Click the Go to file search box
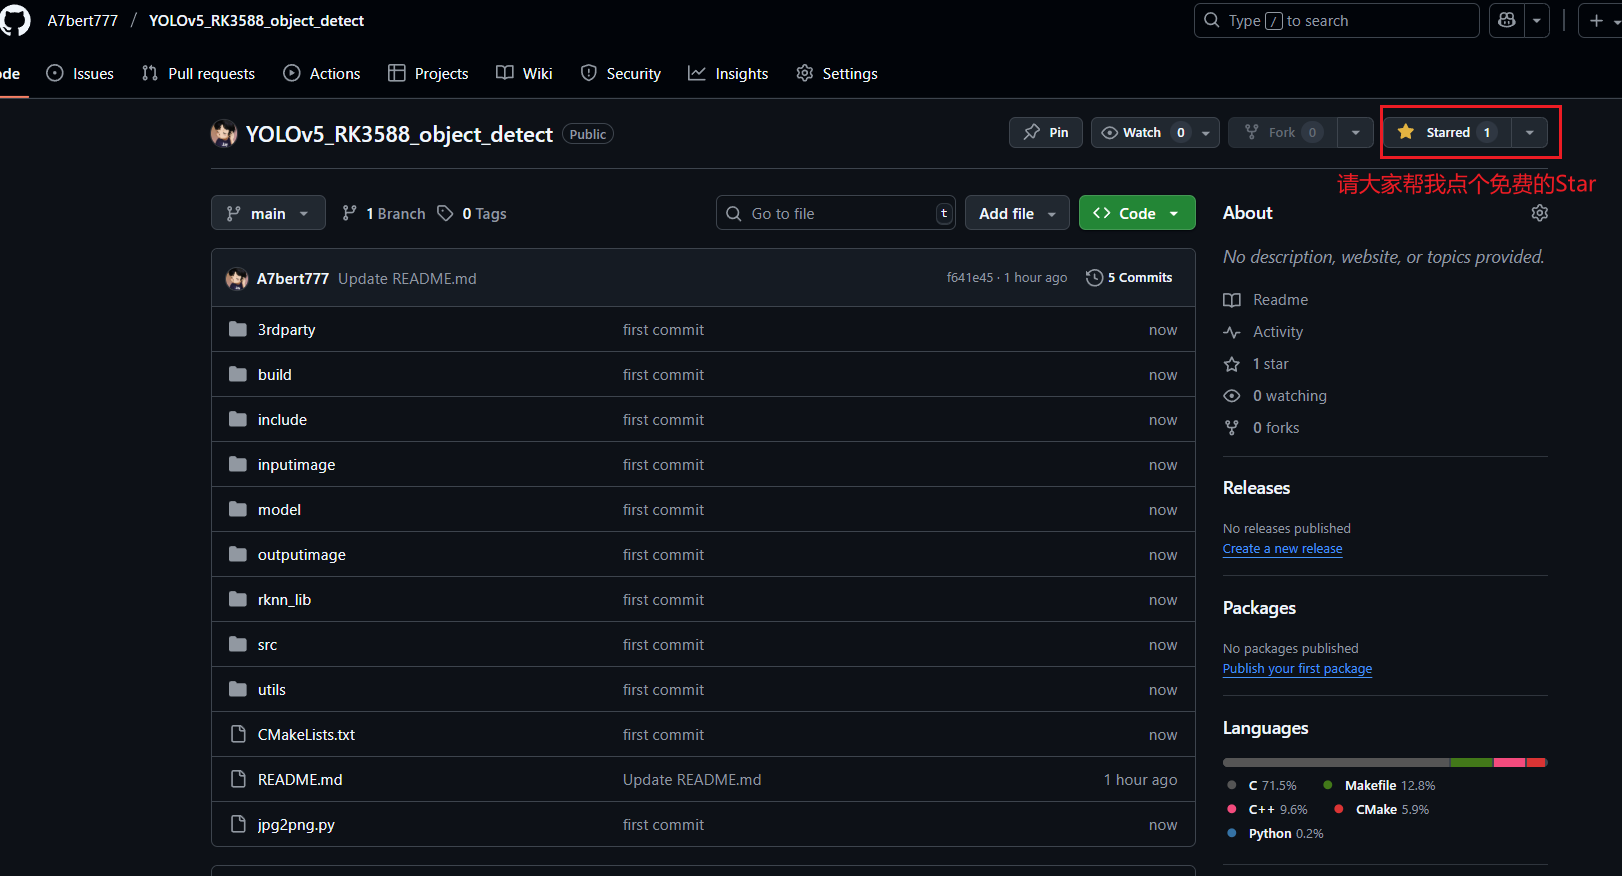The width and height of the screenshot is (1622, 876). pyautogui.click(x=835, y=213)
